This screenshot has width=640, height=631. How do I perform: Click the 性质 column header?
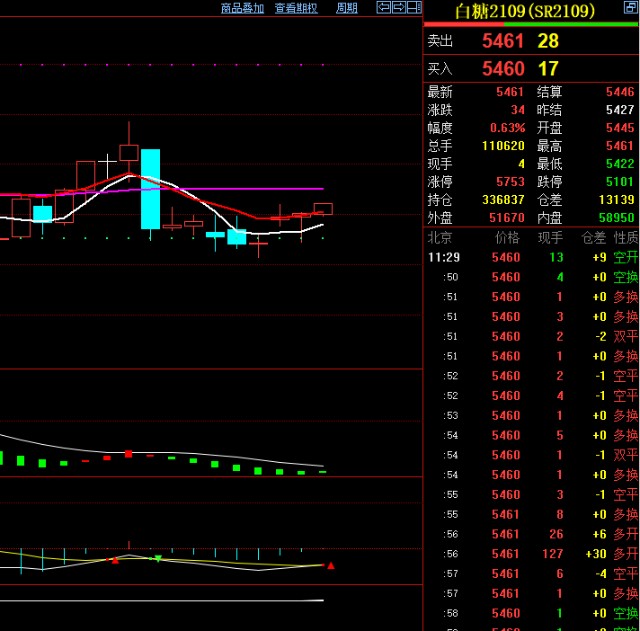click(x=626, y=238)
